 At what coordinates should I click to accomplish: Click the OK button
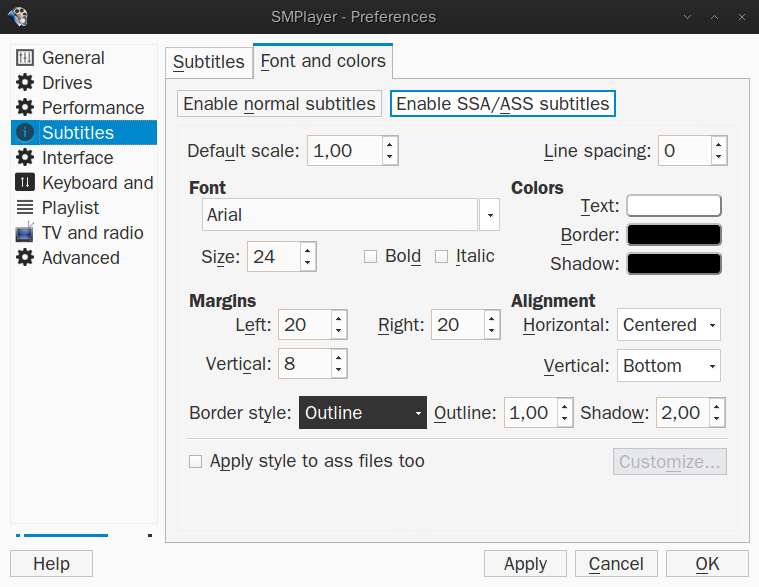tap(707, 564)
